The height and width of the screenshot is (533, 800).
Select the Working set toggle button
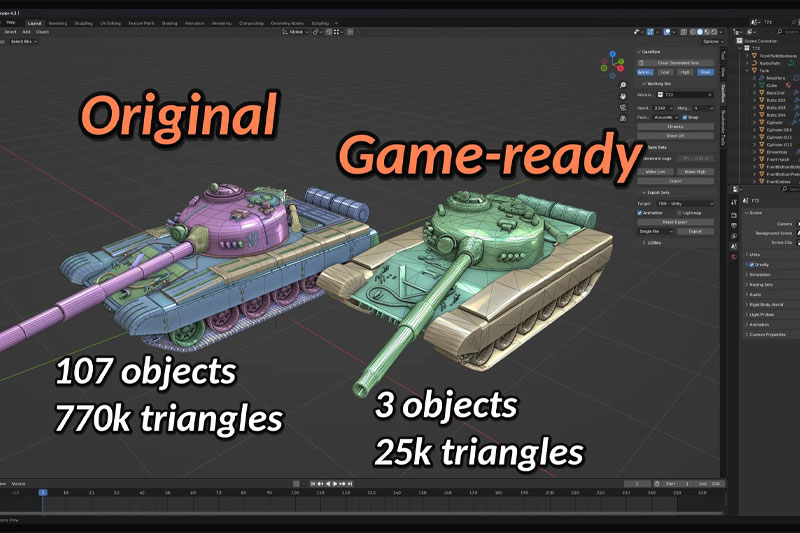(x=645, y=72)
